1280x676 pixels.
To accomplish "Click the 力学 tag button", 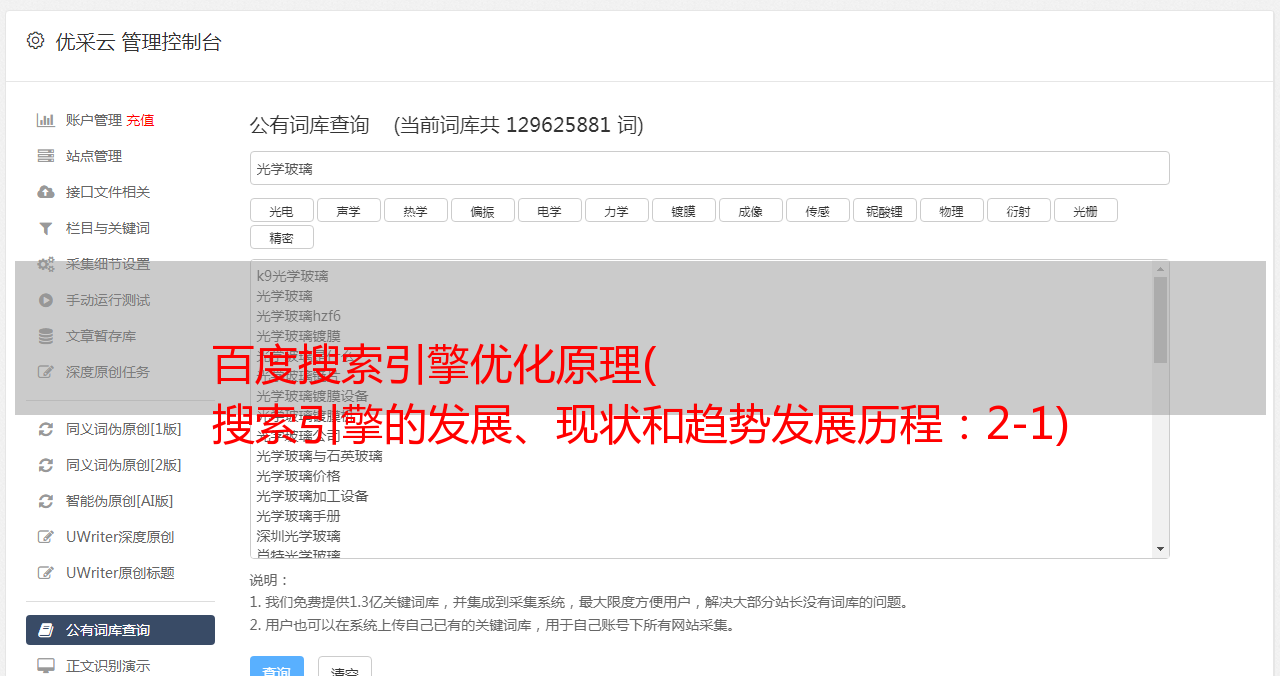I will point(616,210).
